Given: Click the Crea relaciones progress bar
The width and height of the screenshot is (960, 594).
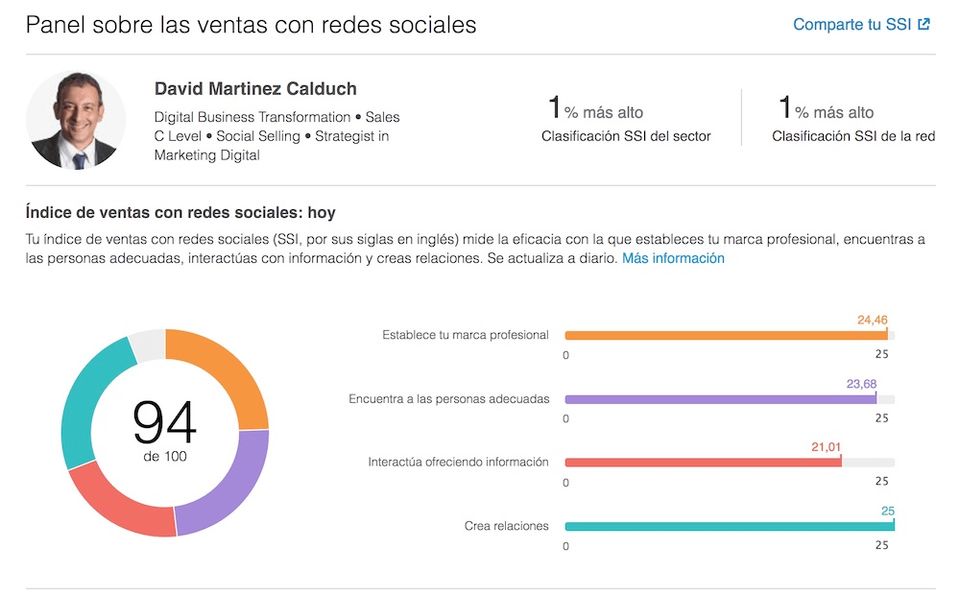Looking at the screenshot, I should tap(724, 525).
